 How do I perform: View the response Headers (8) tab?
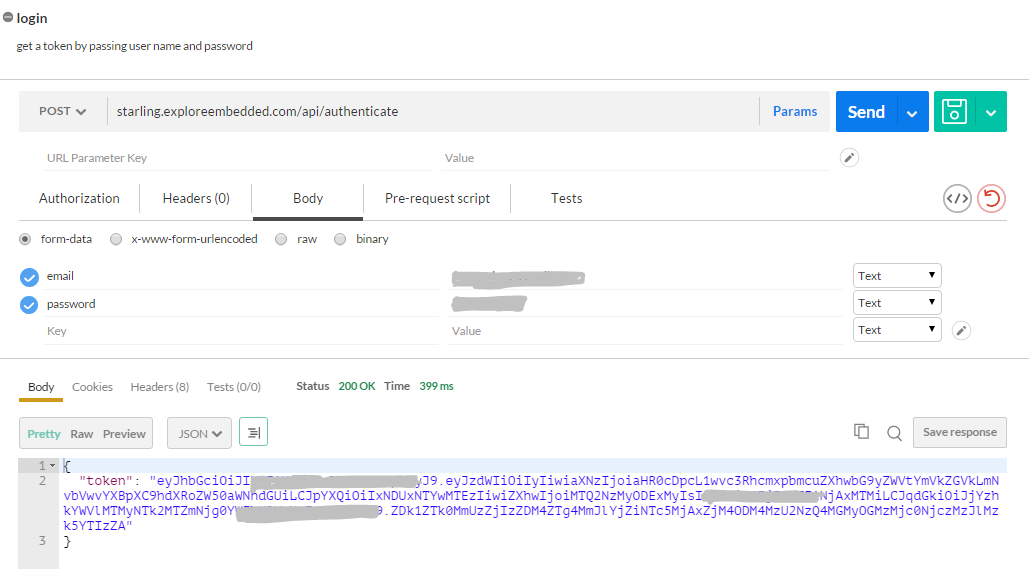pyautogui.click(x=159, y=387)
